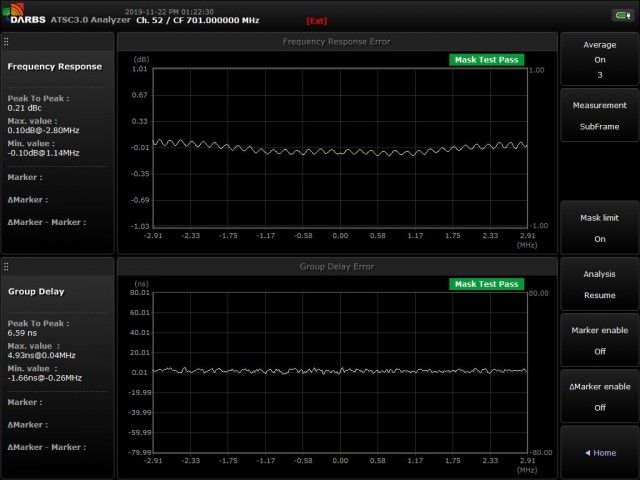Click ΔMarker field in Frequency Response panel
This screenshot has height=480, width=640.
(27, 200)
